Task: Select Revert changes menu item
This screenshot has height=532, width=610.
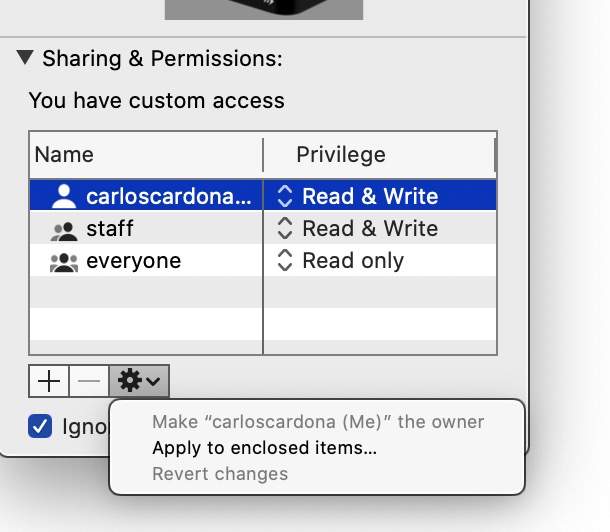Action: (x=220, y=474)
